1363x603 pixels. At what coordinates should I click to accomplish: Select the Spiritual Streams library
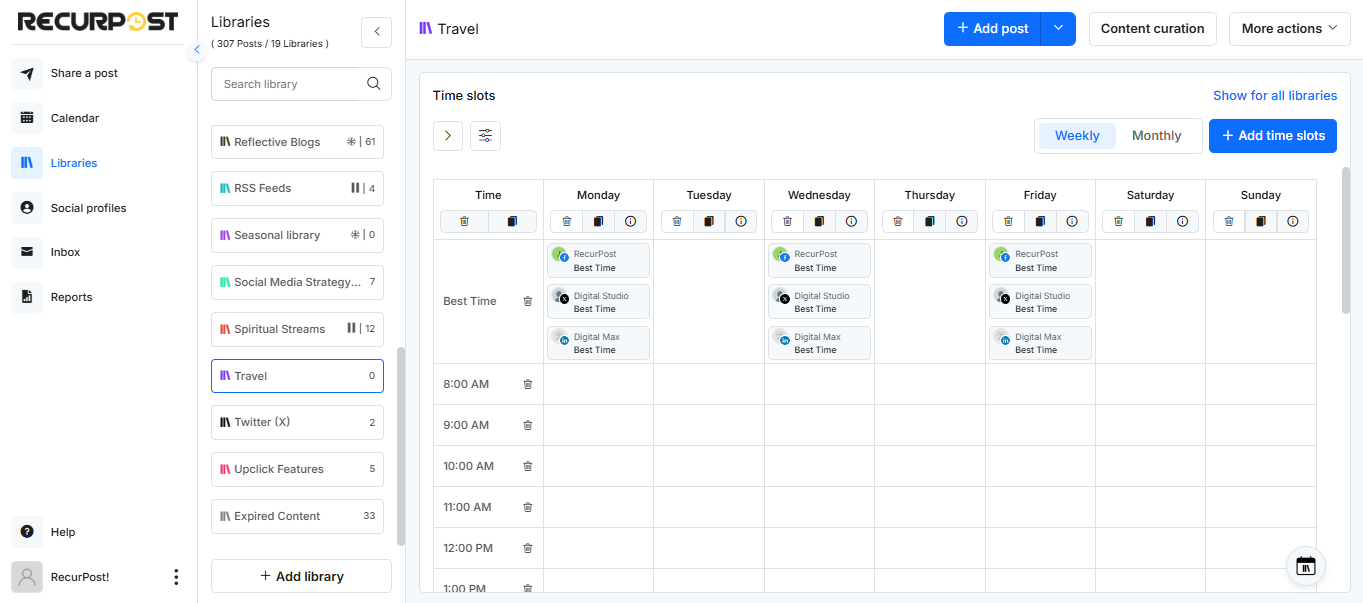[297, 329]
